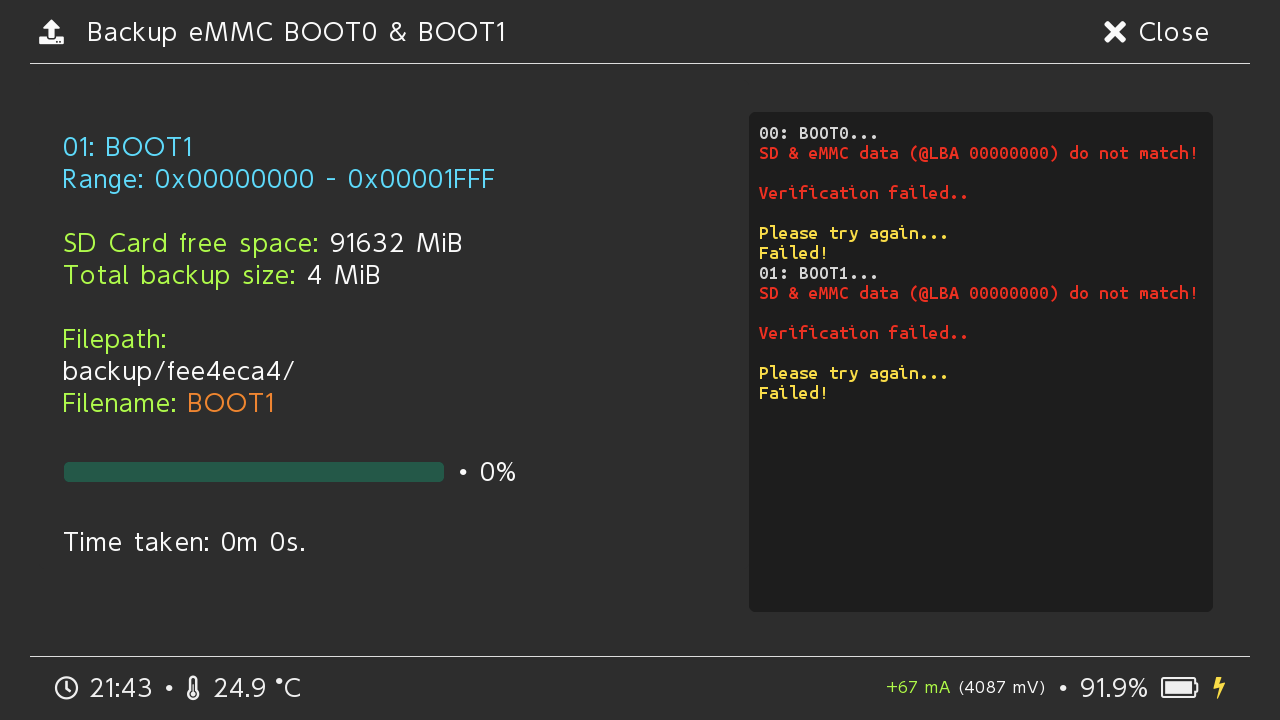Click the X icon next to Close
Image resolution: width=1280 pixels, height=720 pixels.
[1114, 31]
